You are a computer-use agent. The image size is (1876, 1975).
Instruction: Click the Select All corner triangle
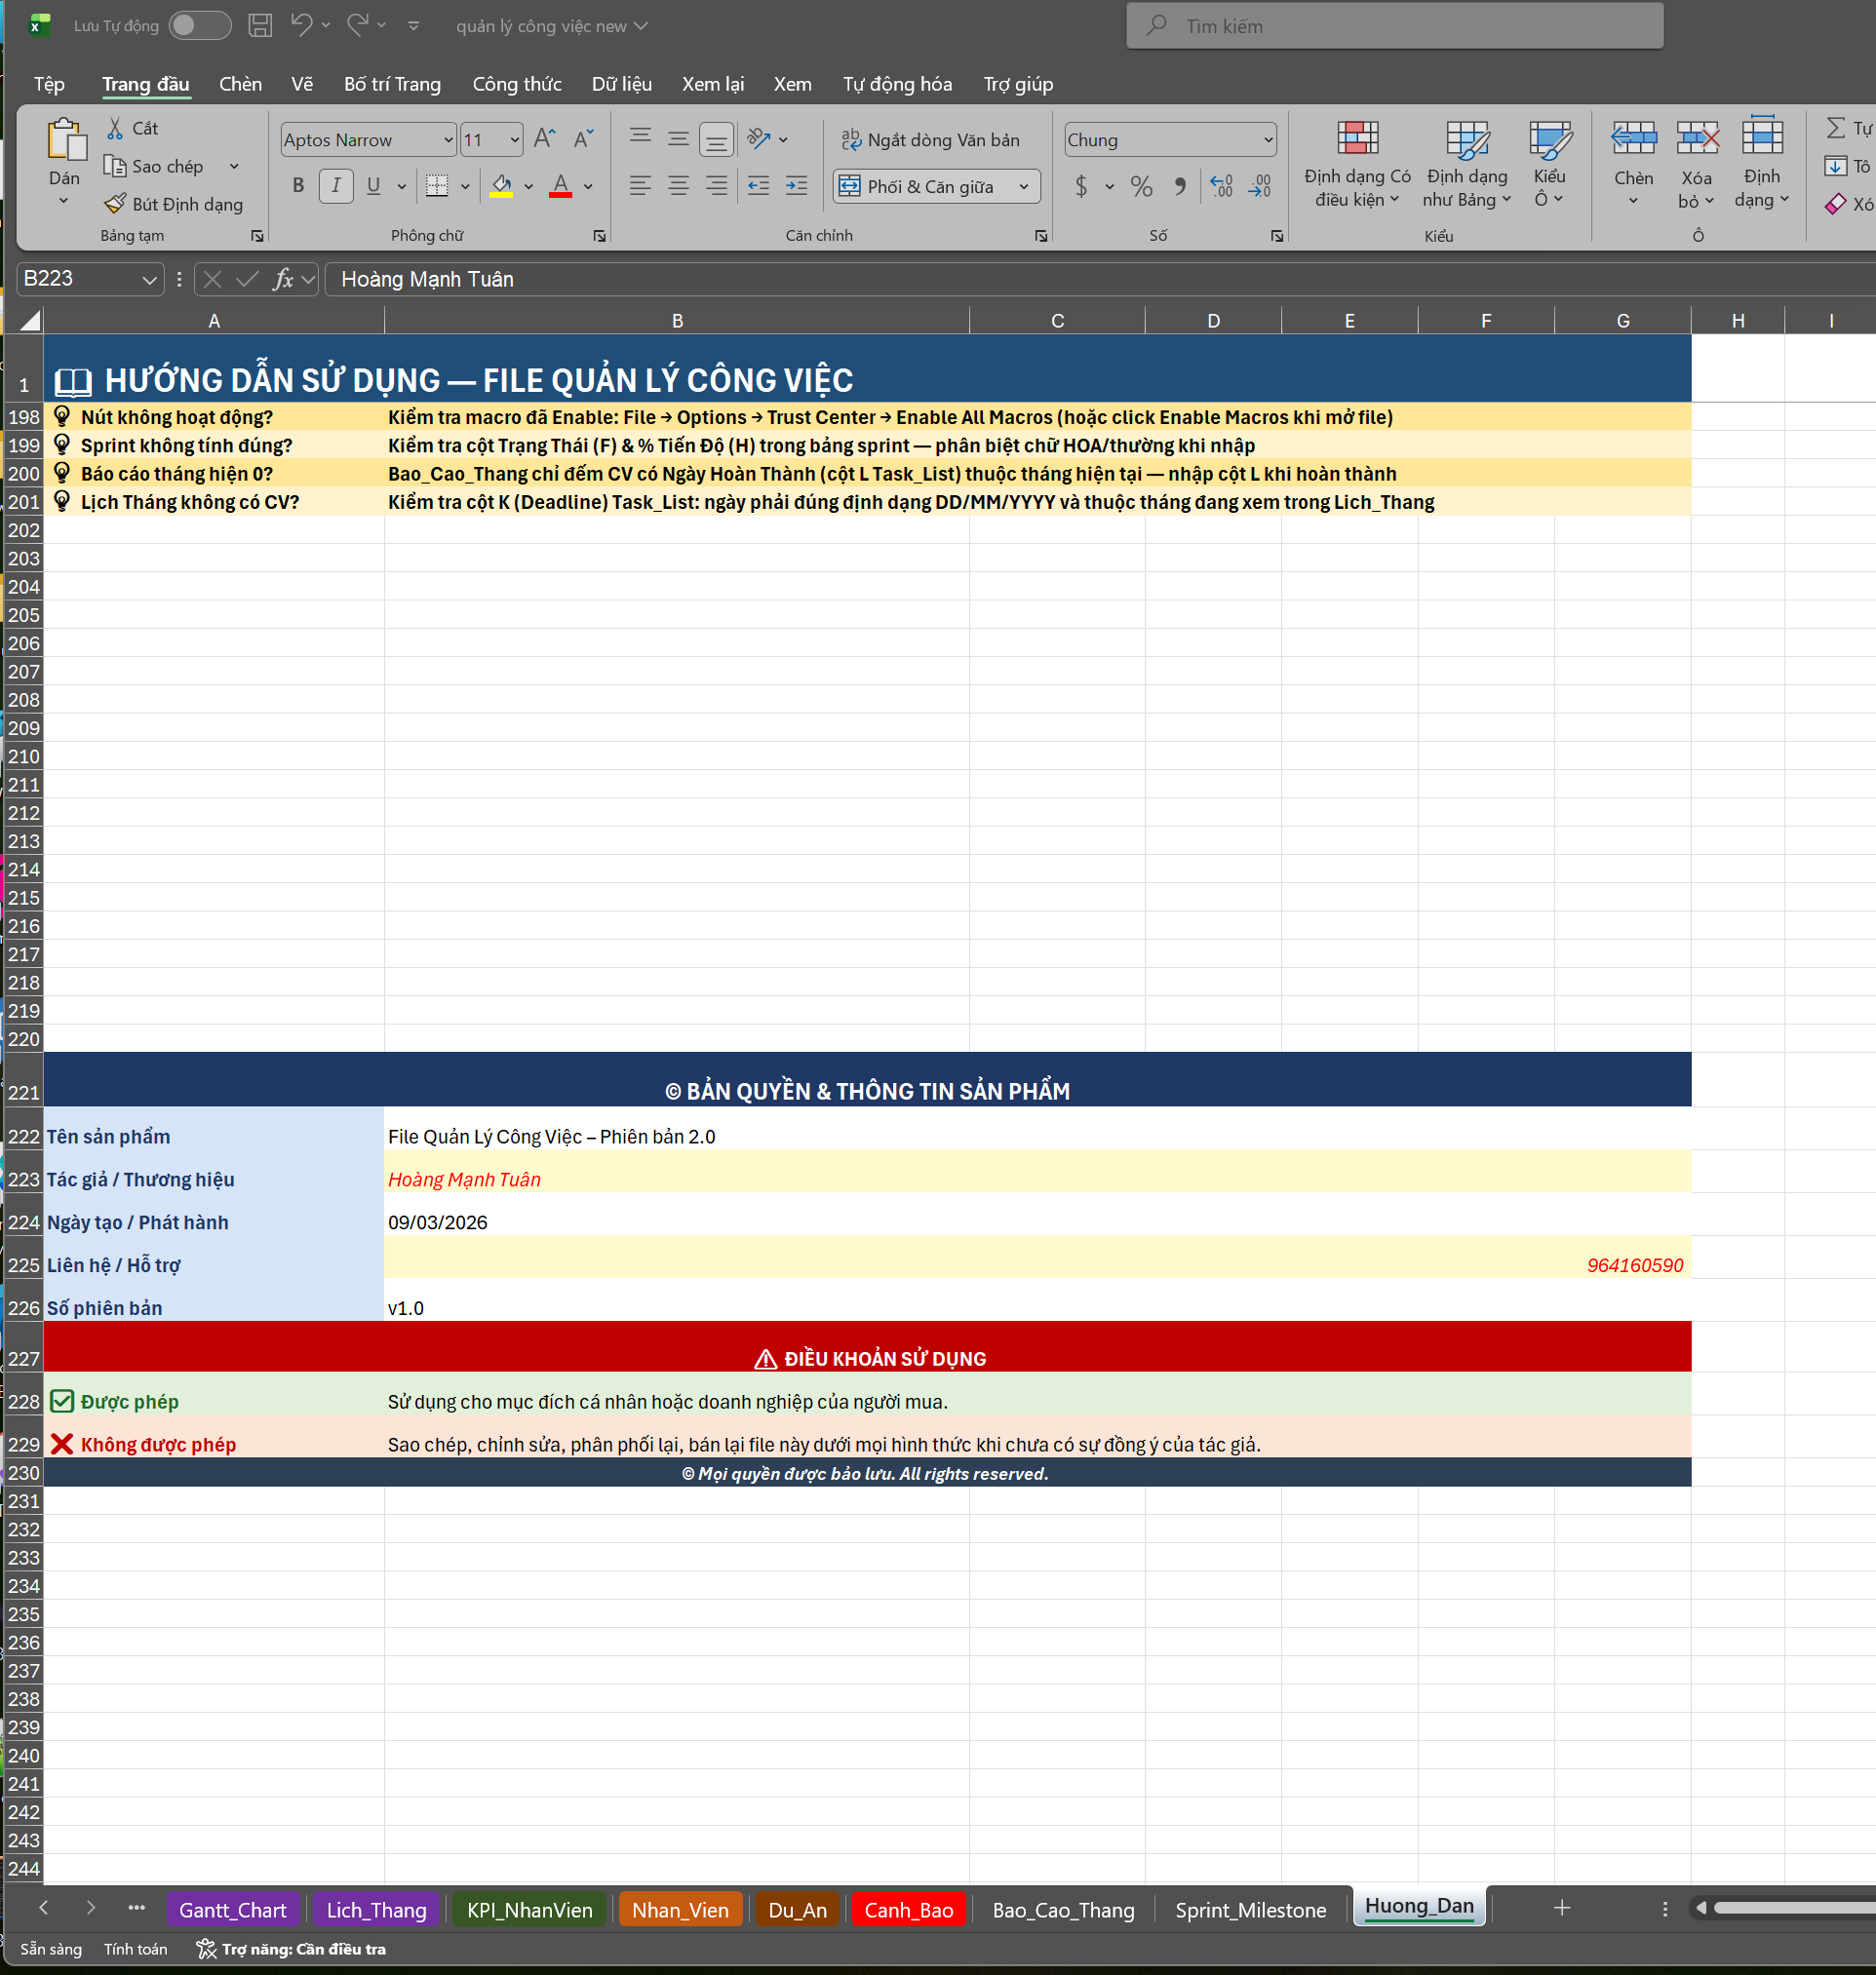tap(30, 320)
